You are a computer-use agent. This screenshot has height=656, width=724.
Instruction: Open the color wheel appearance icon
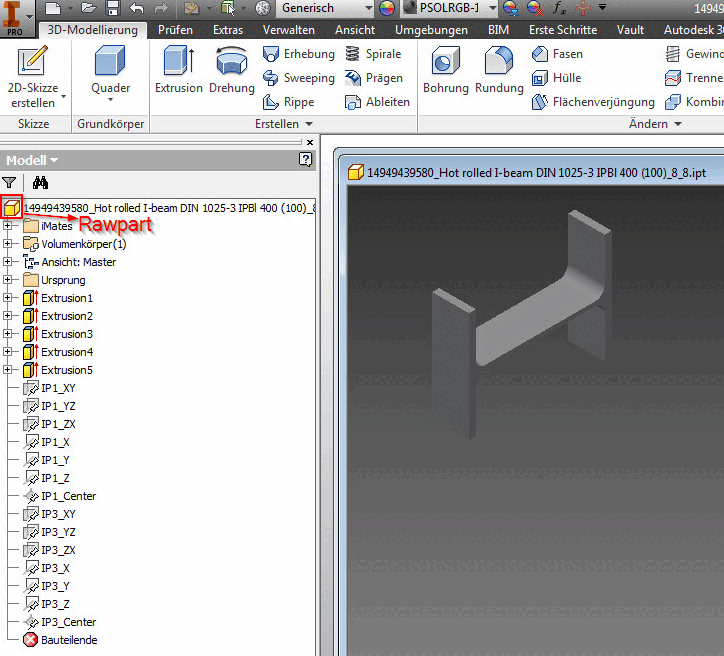tap(386, 8)
